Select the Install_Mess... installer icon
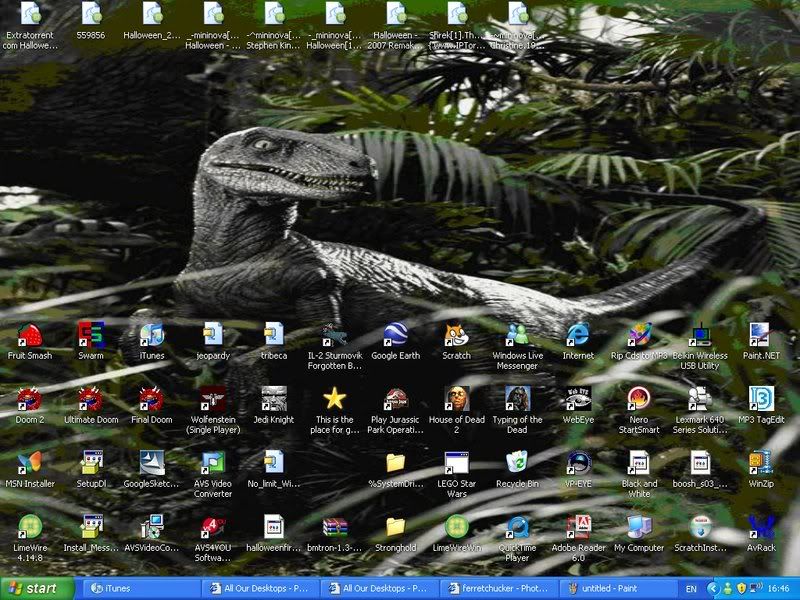The width and height of the screenshot is (800, 600). coord(91,527)
